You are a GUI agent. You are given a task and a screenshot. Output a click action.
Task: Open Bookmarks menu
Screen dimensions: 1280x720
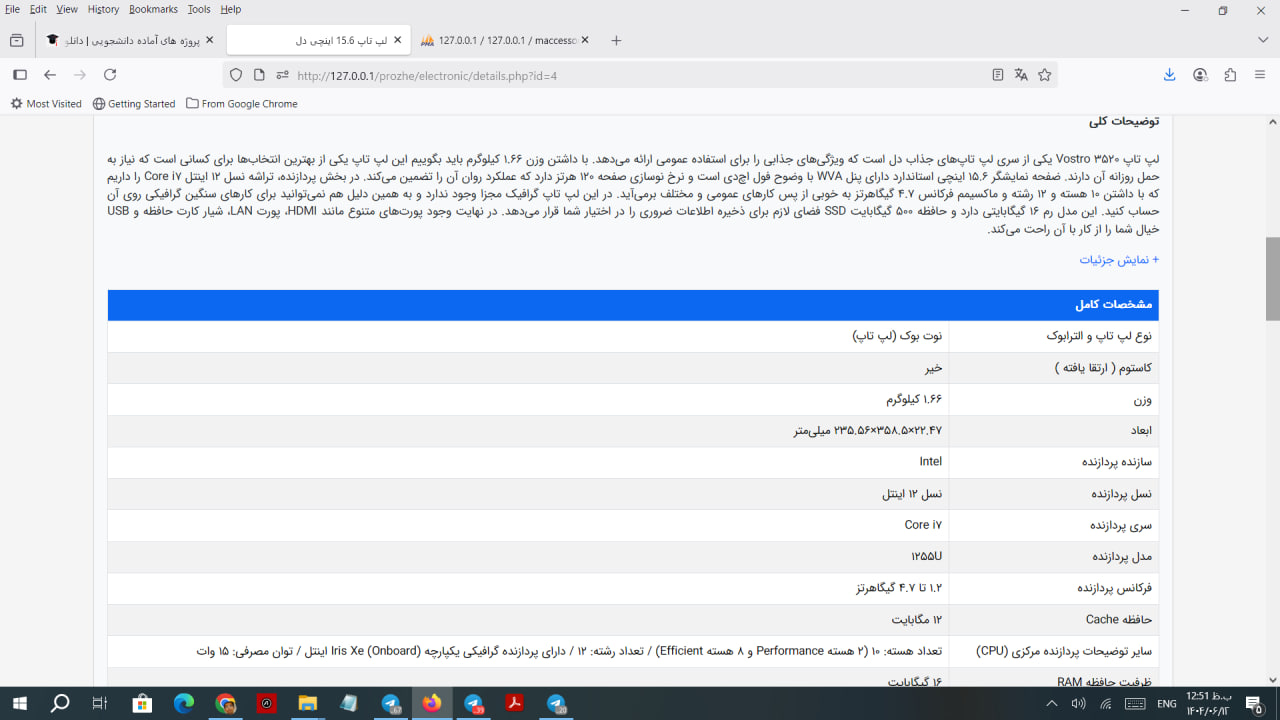(x=153, y=9)
